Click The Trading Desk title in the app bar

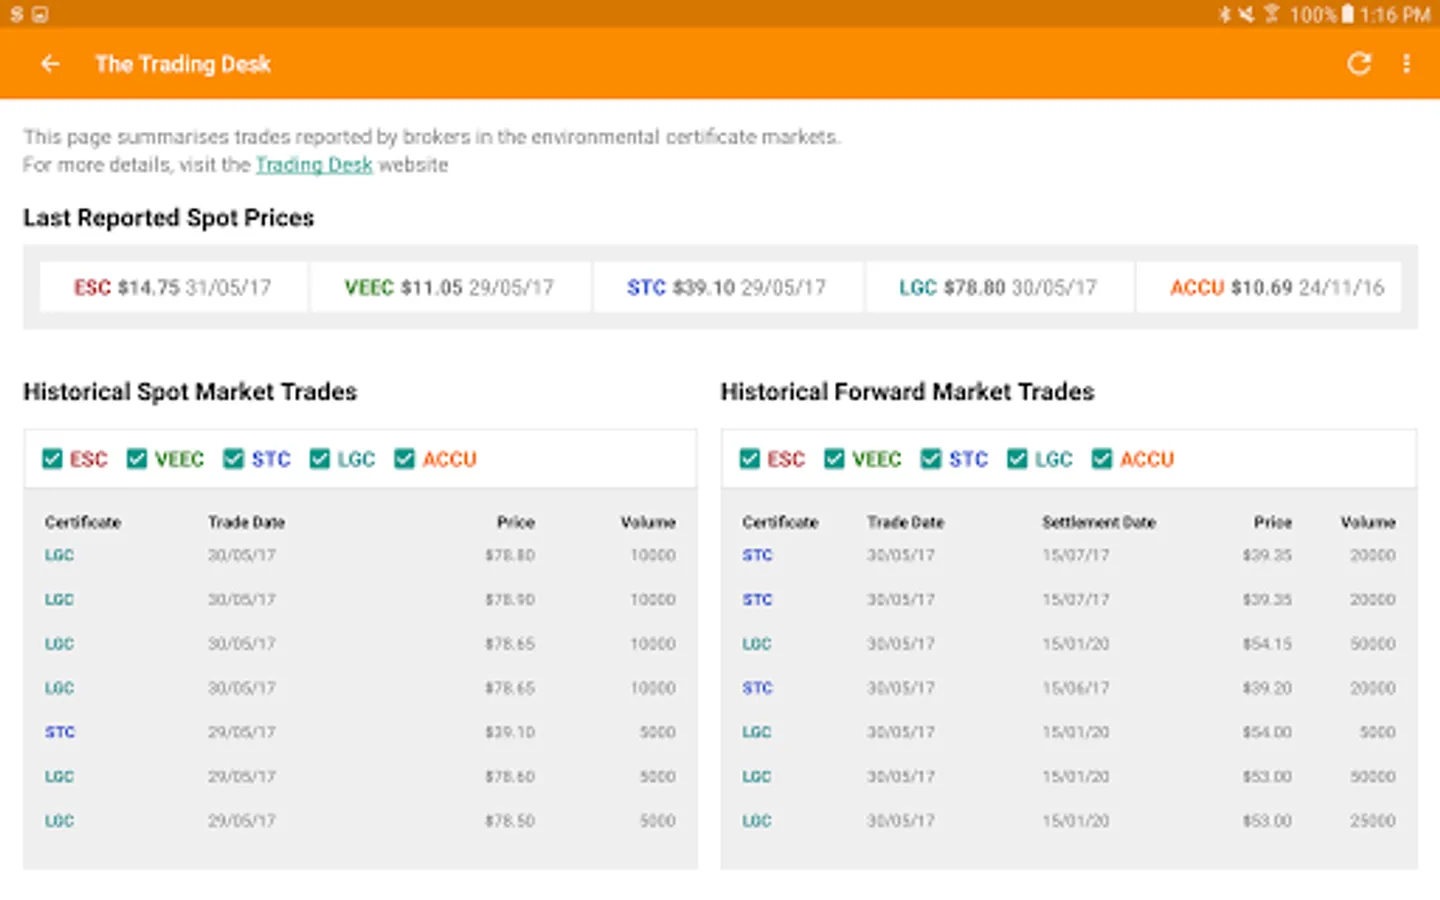tap(183, 64)
